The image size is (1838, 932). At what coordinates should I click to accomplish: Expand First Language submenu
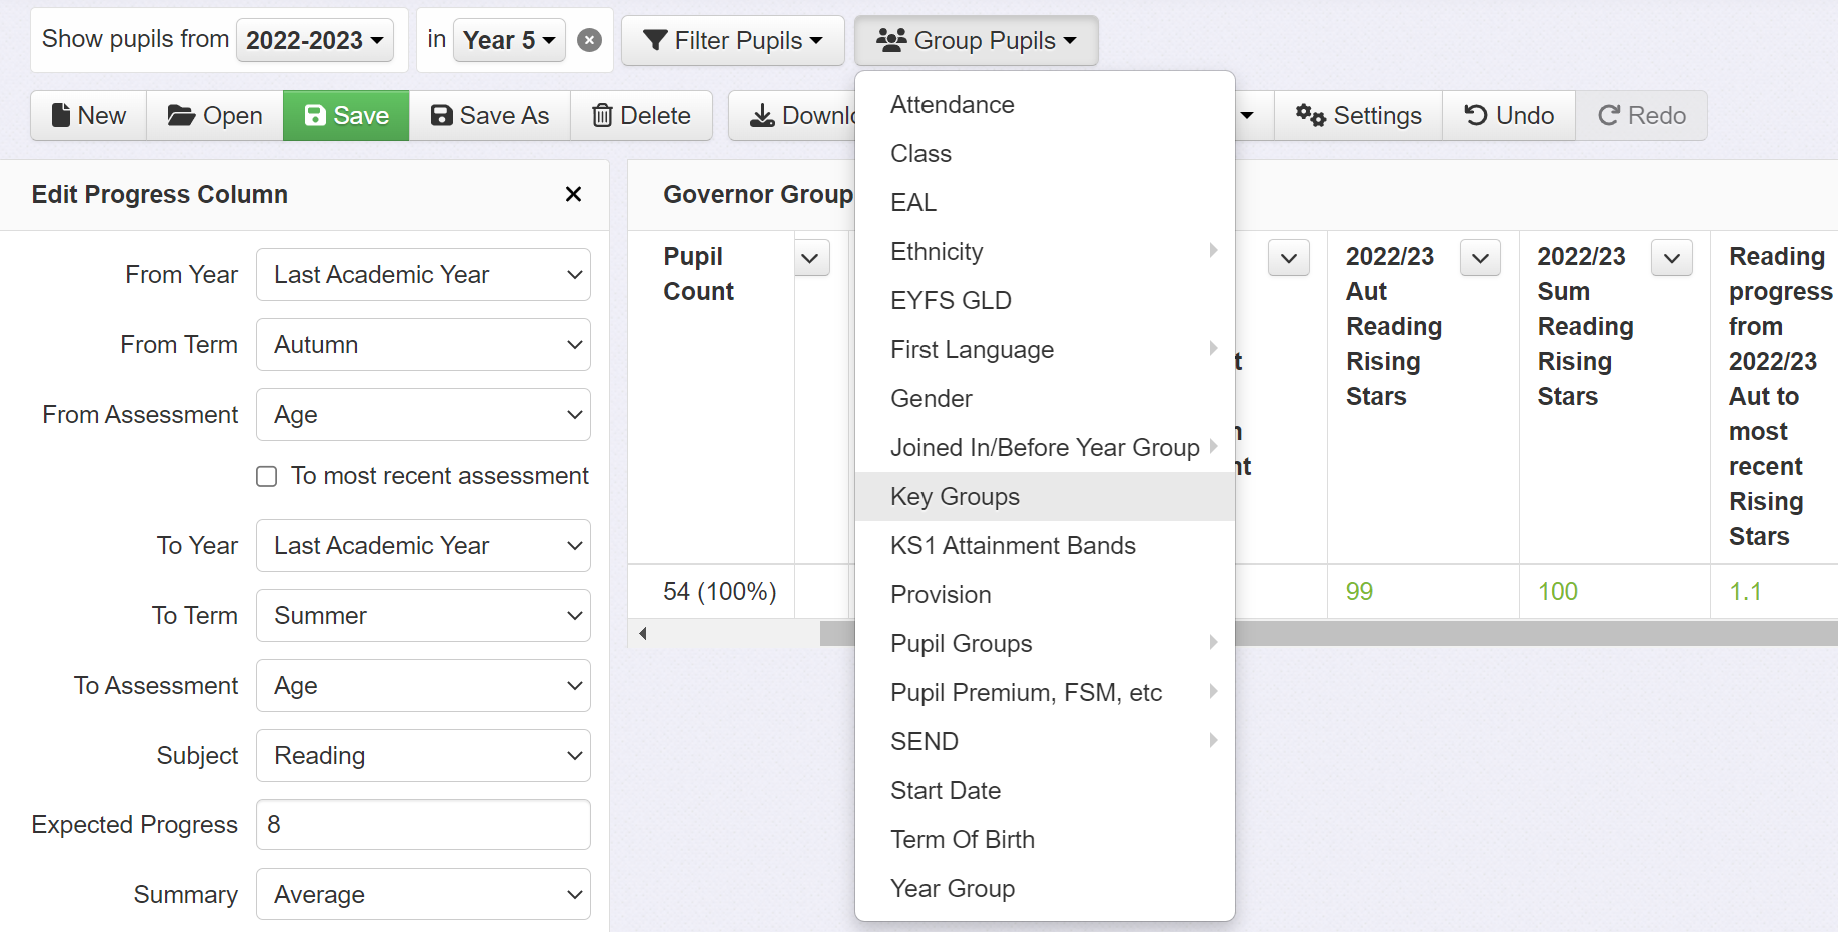click(x=1045, y=350)
